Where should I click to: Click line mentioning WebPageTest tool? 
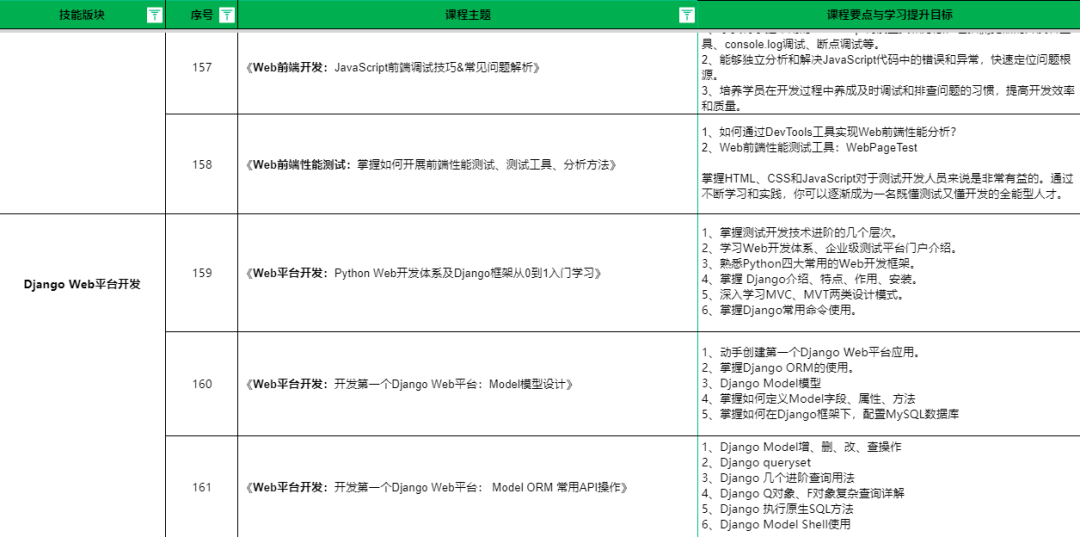(809, 147)
